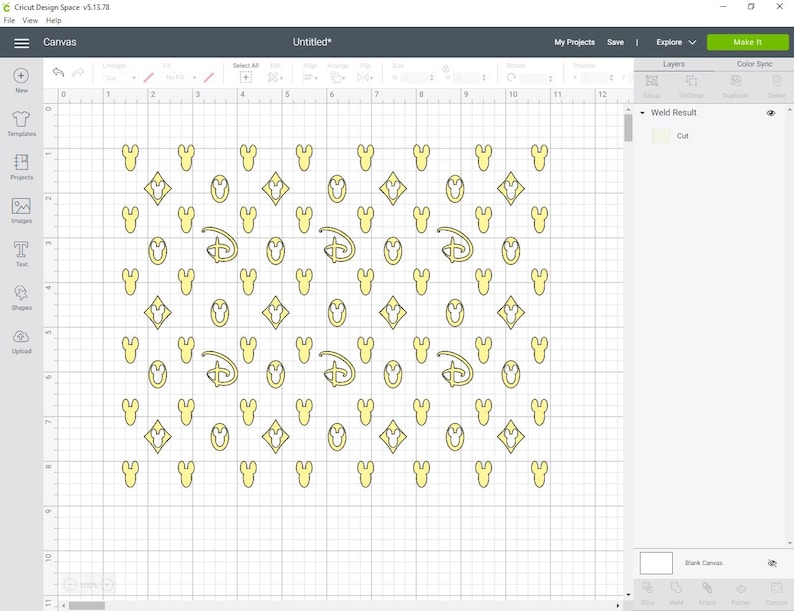Click the Make It button

pos(747,42)
